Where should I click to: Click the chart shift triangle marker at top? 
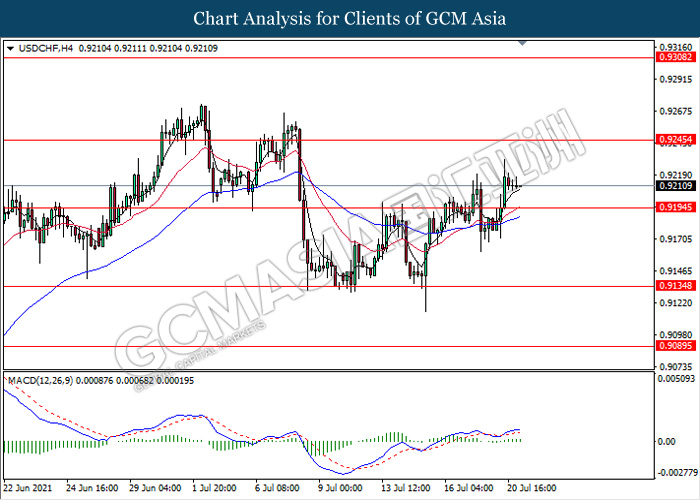tap(522, 43)
